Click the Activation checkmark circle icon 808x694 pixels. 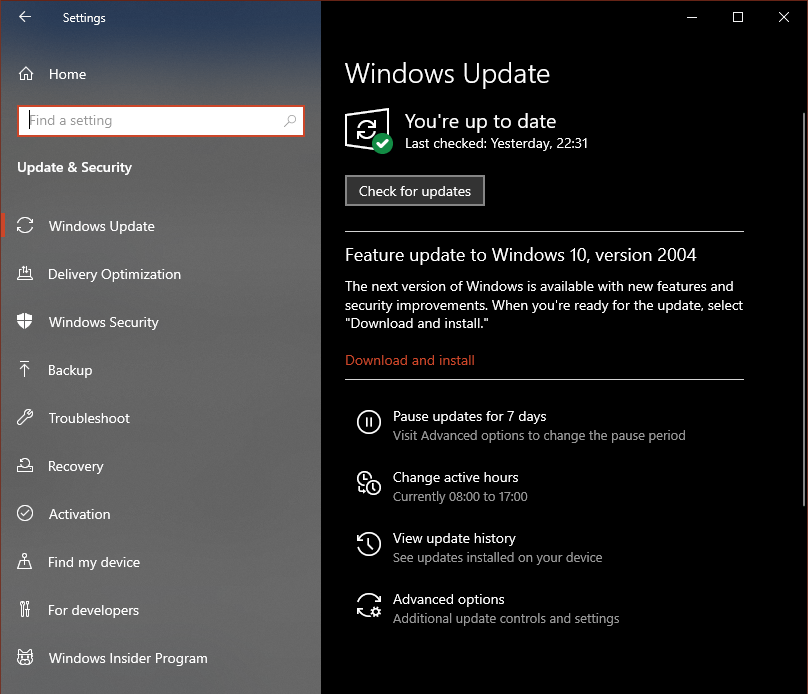click(25, 513)
